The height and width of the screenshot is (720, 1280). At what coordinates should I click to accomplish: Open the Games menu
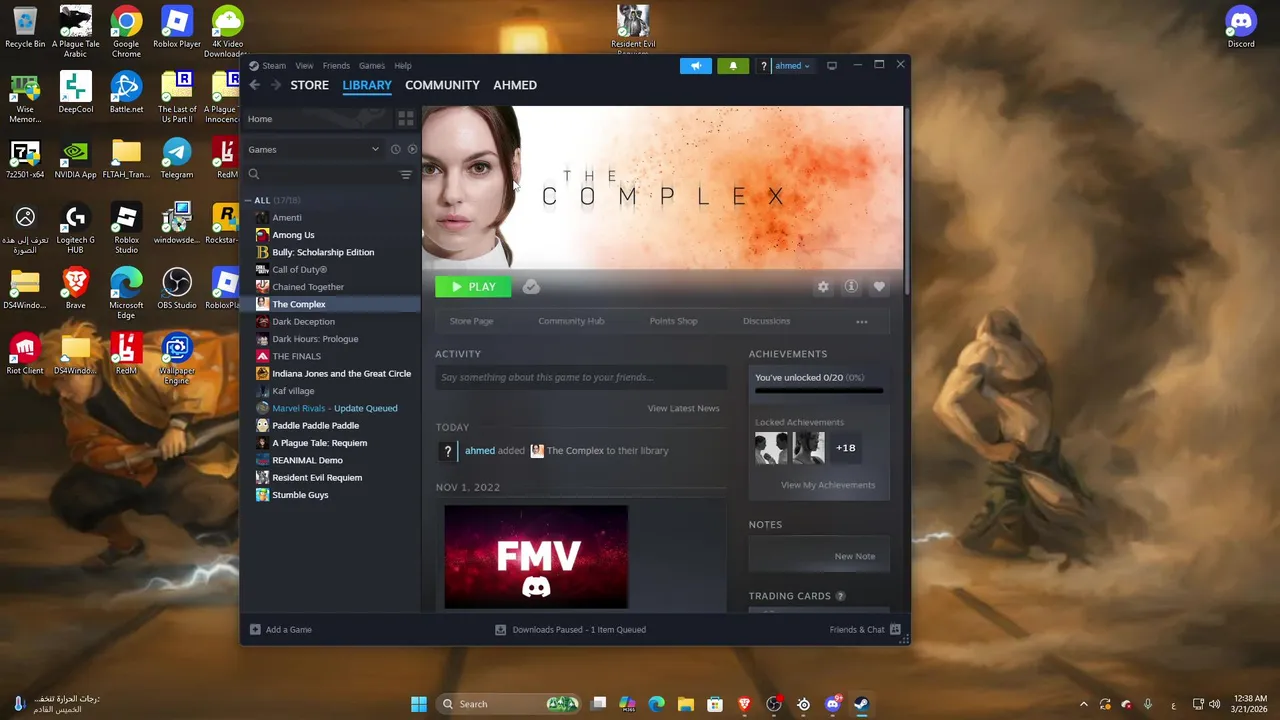pyautogui.click(x=372, y=66)
